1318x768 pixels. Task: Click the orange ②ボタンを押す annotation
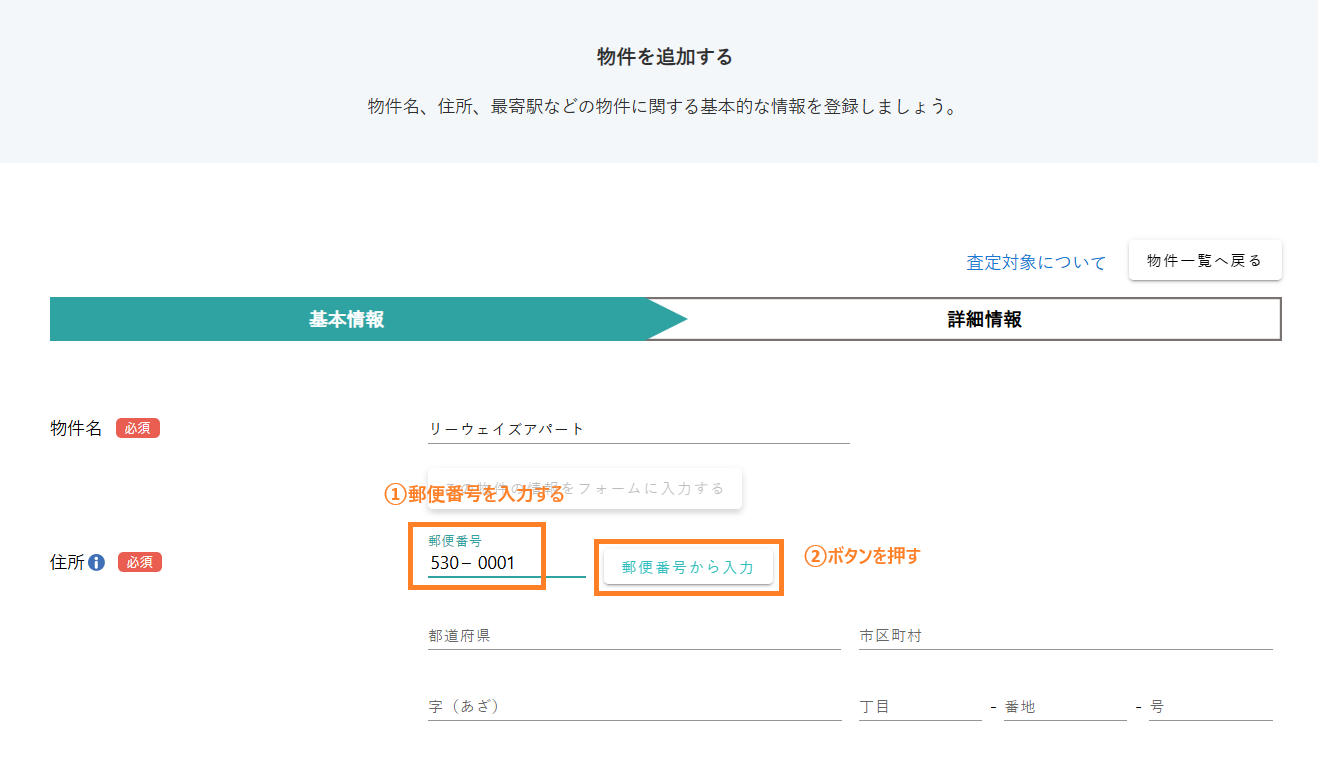(862, 556)
